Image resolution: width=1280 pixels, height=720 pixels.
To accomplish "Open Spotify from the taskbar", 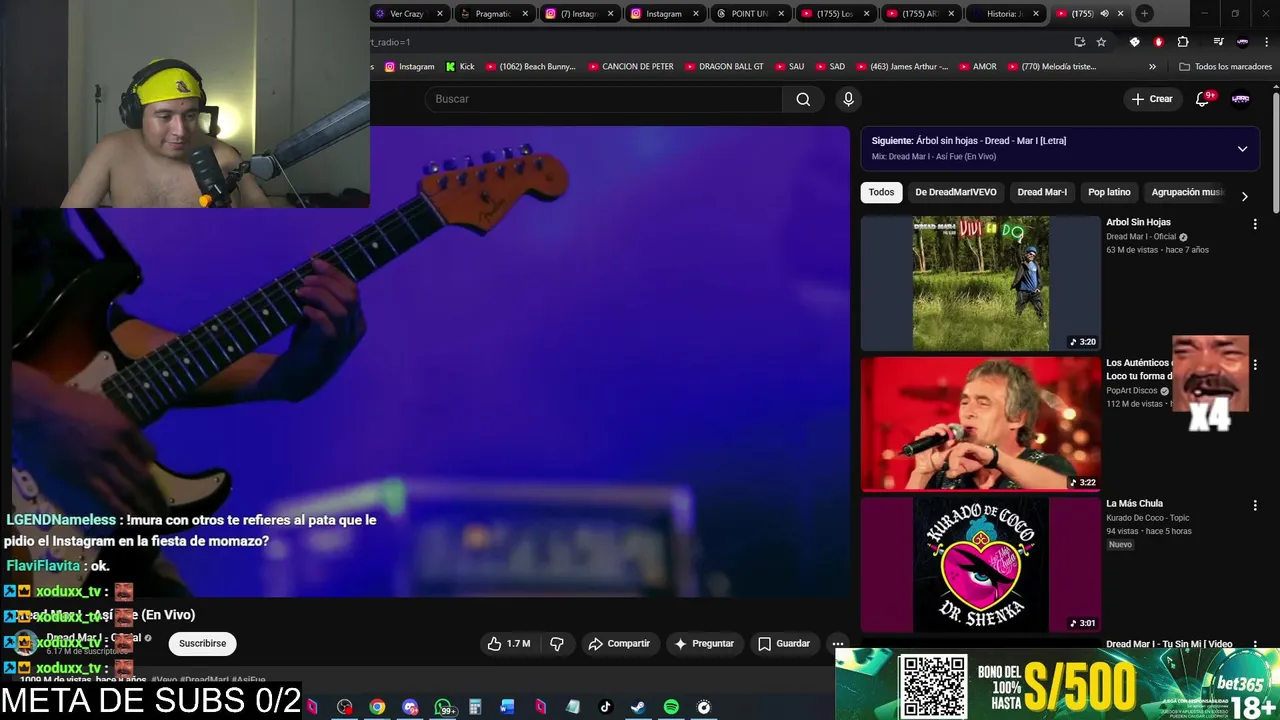I will coord(671,707).
